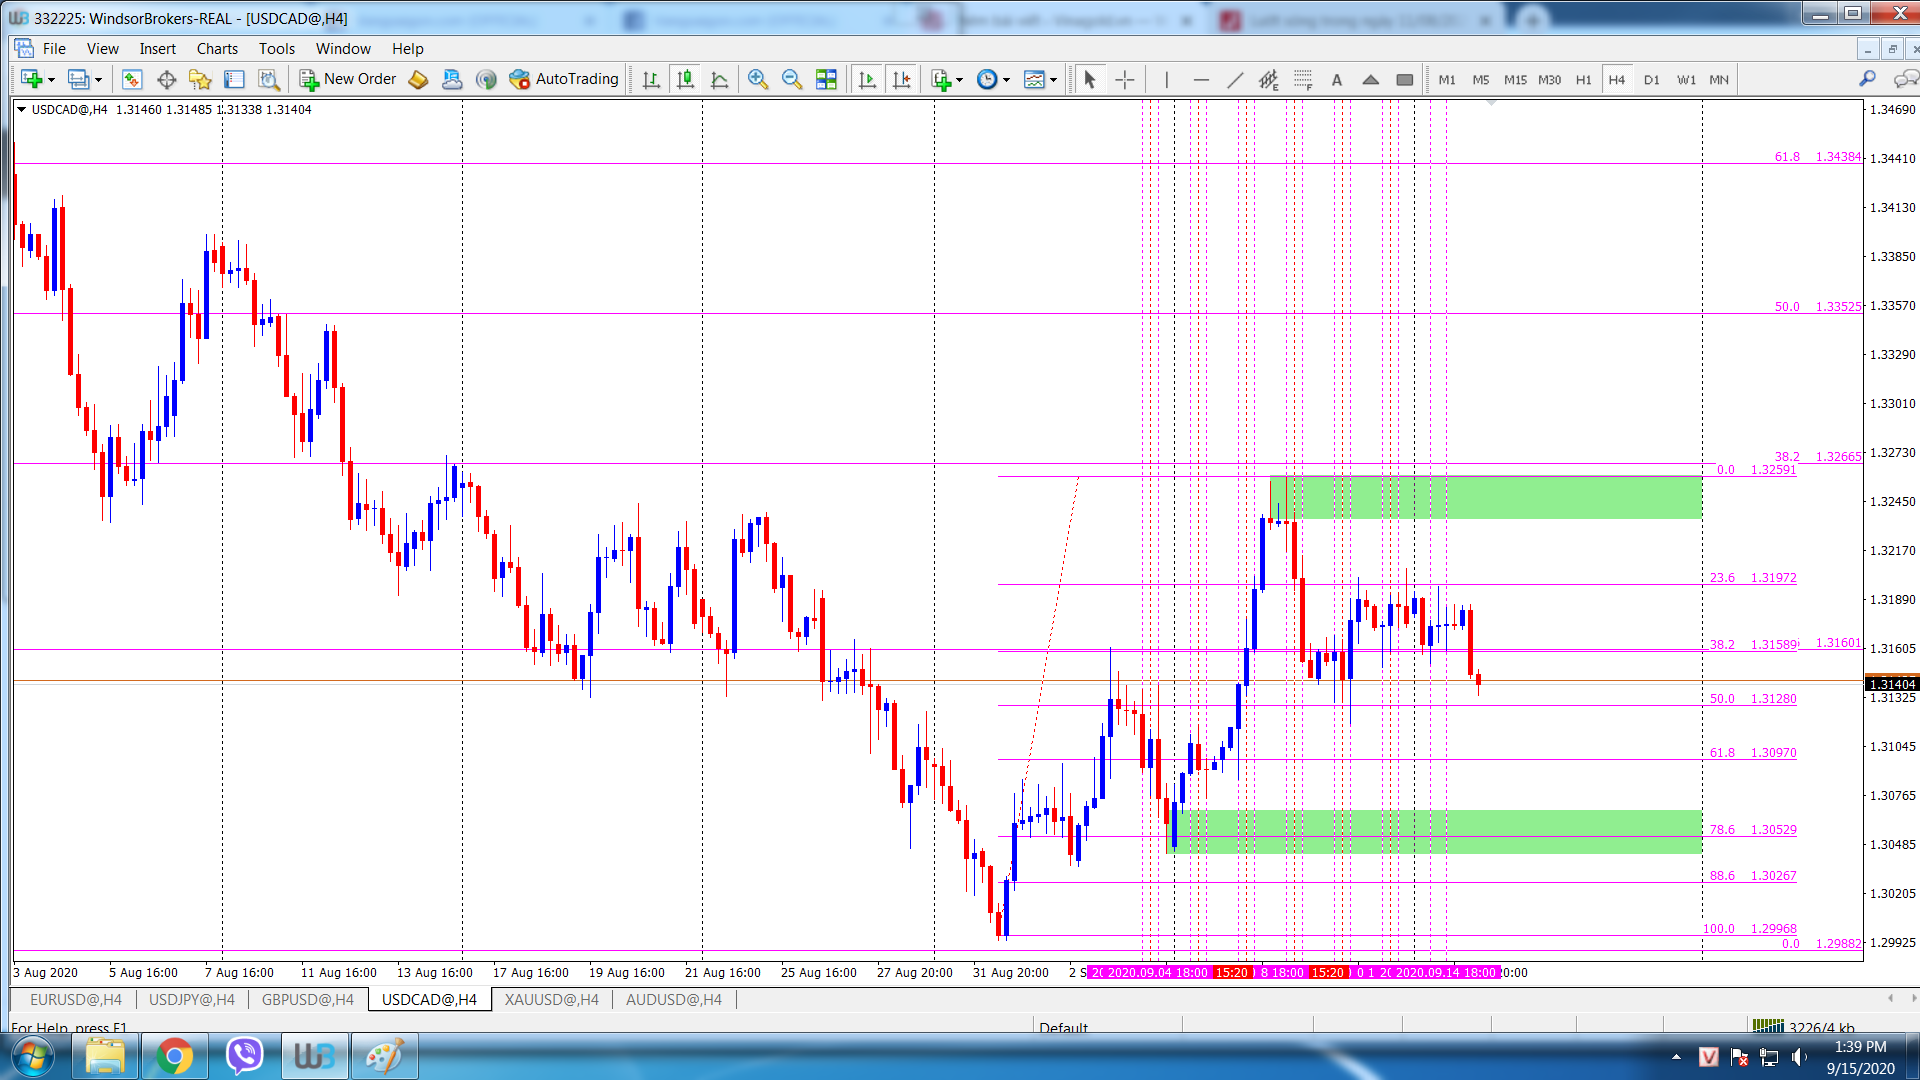This screenshot has width=1920, height=1080.
Task: Click the 1.31404 current price label
Action: (x=1892, y=684)
